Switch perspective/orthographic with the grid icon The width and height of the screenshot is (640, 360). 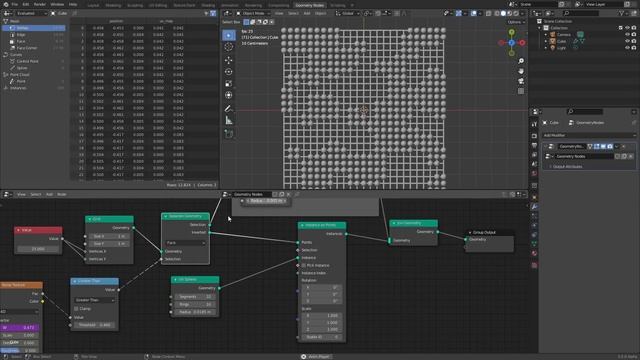click(x=521, y=91)
